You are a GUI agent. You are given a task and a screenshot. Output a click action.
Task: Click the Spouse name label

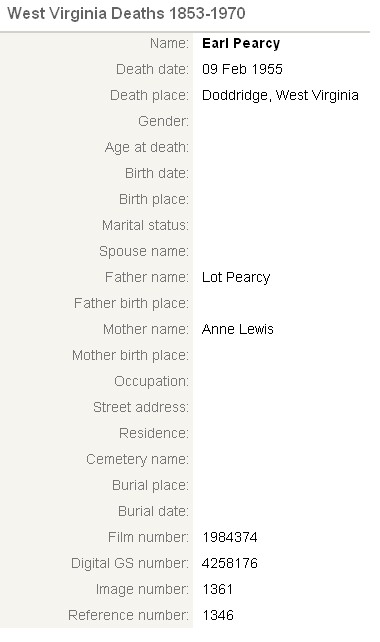144,251
